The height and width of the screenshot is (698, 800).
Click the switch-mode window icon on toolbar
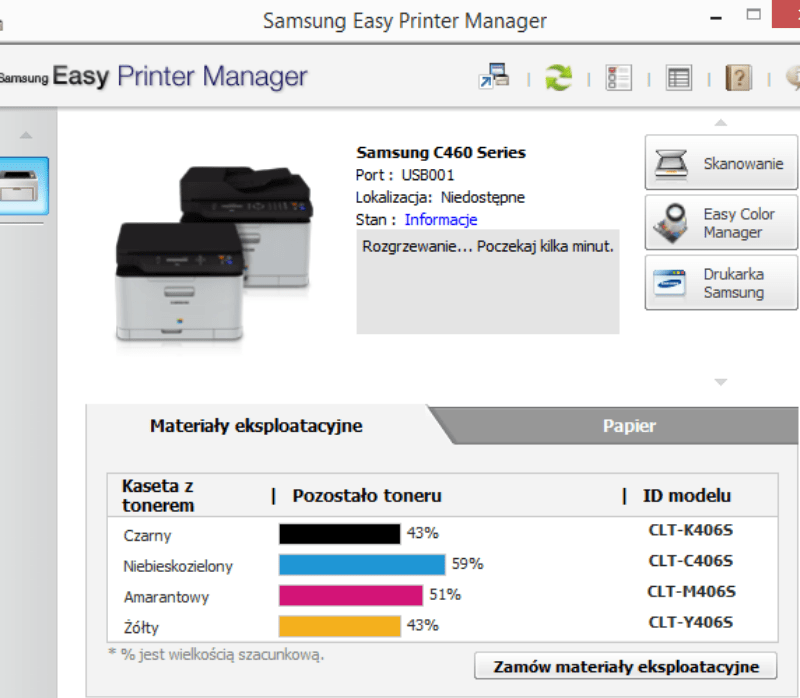pyautogui.click(x=491, y=77)
